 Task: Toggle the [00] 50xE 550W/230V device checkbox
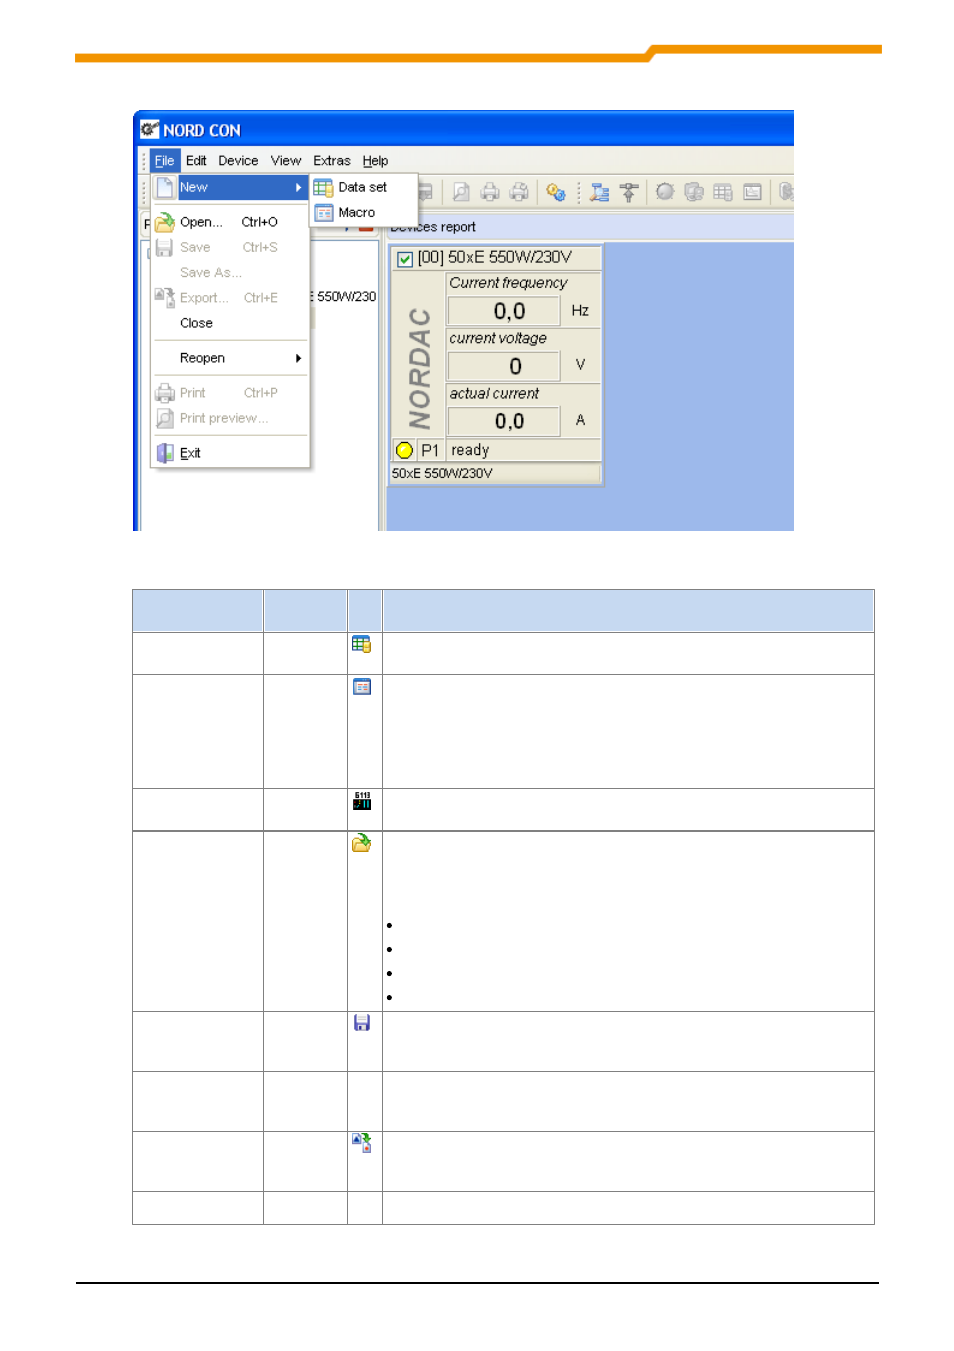405,259
